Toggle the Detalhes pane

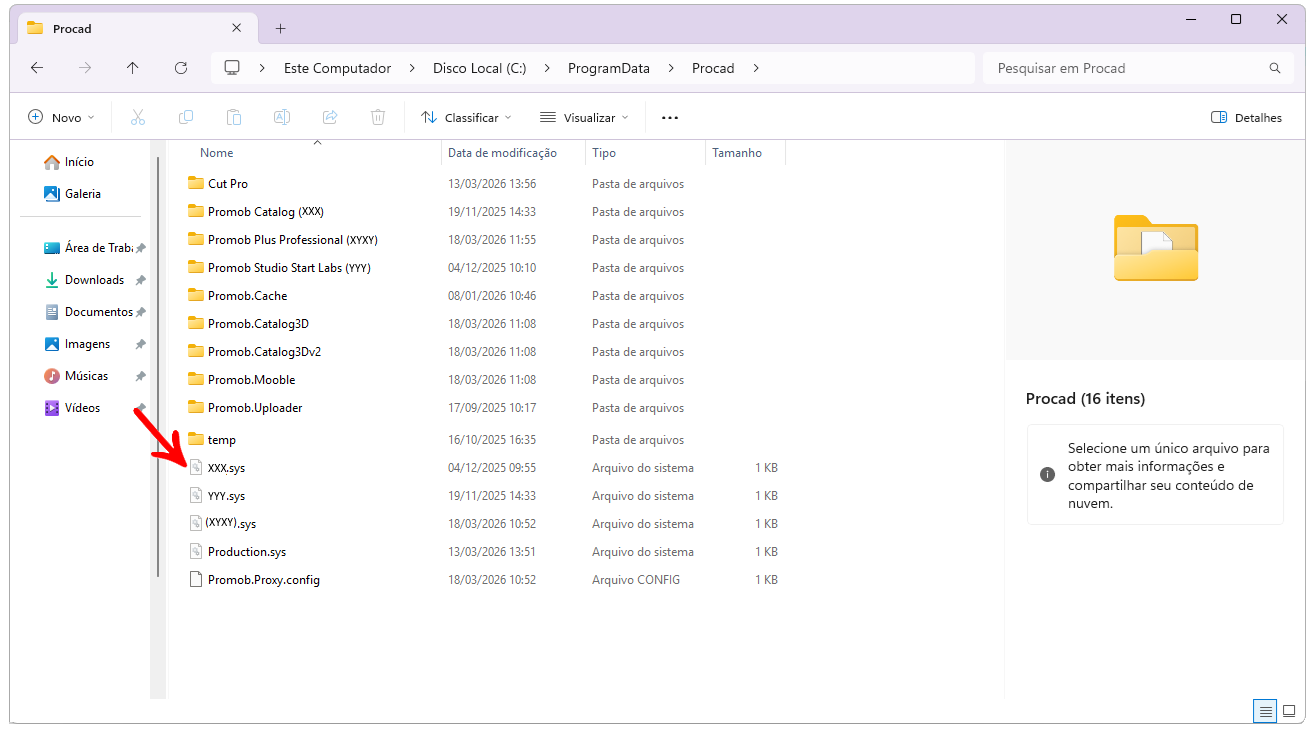tap(1246, 117)
